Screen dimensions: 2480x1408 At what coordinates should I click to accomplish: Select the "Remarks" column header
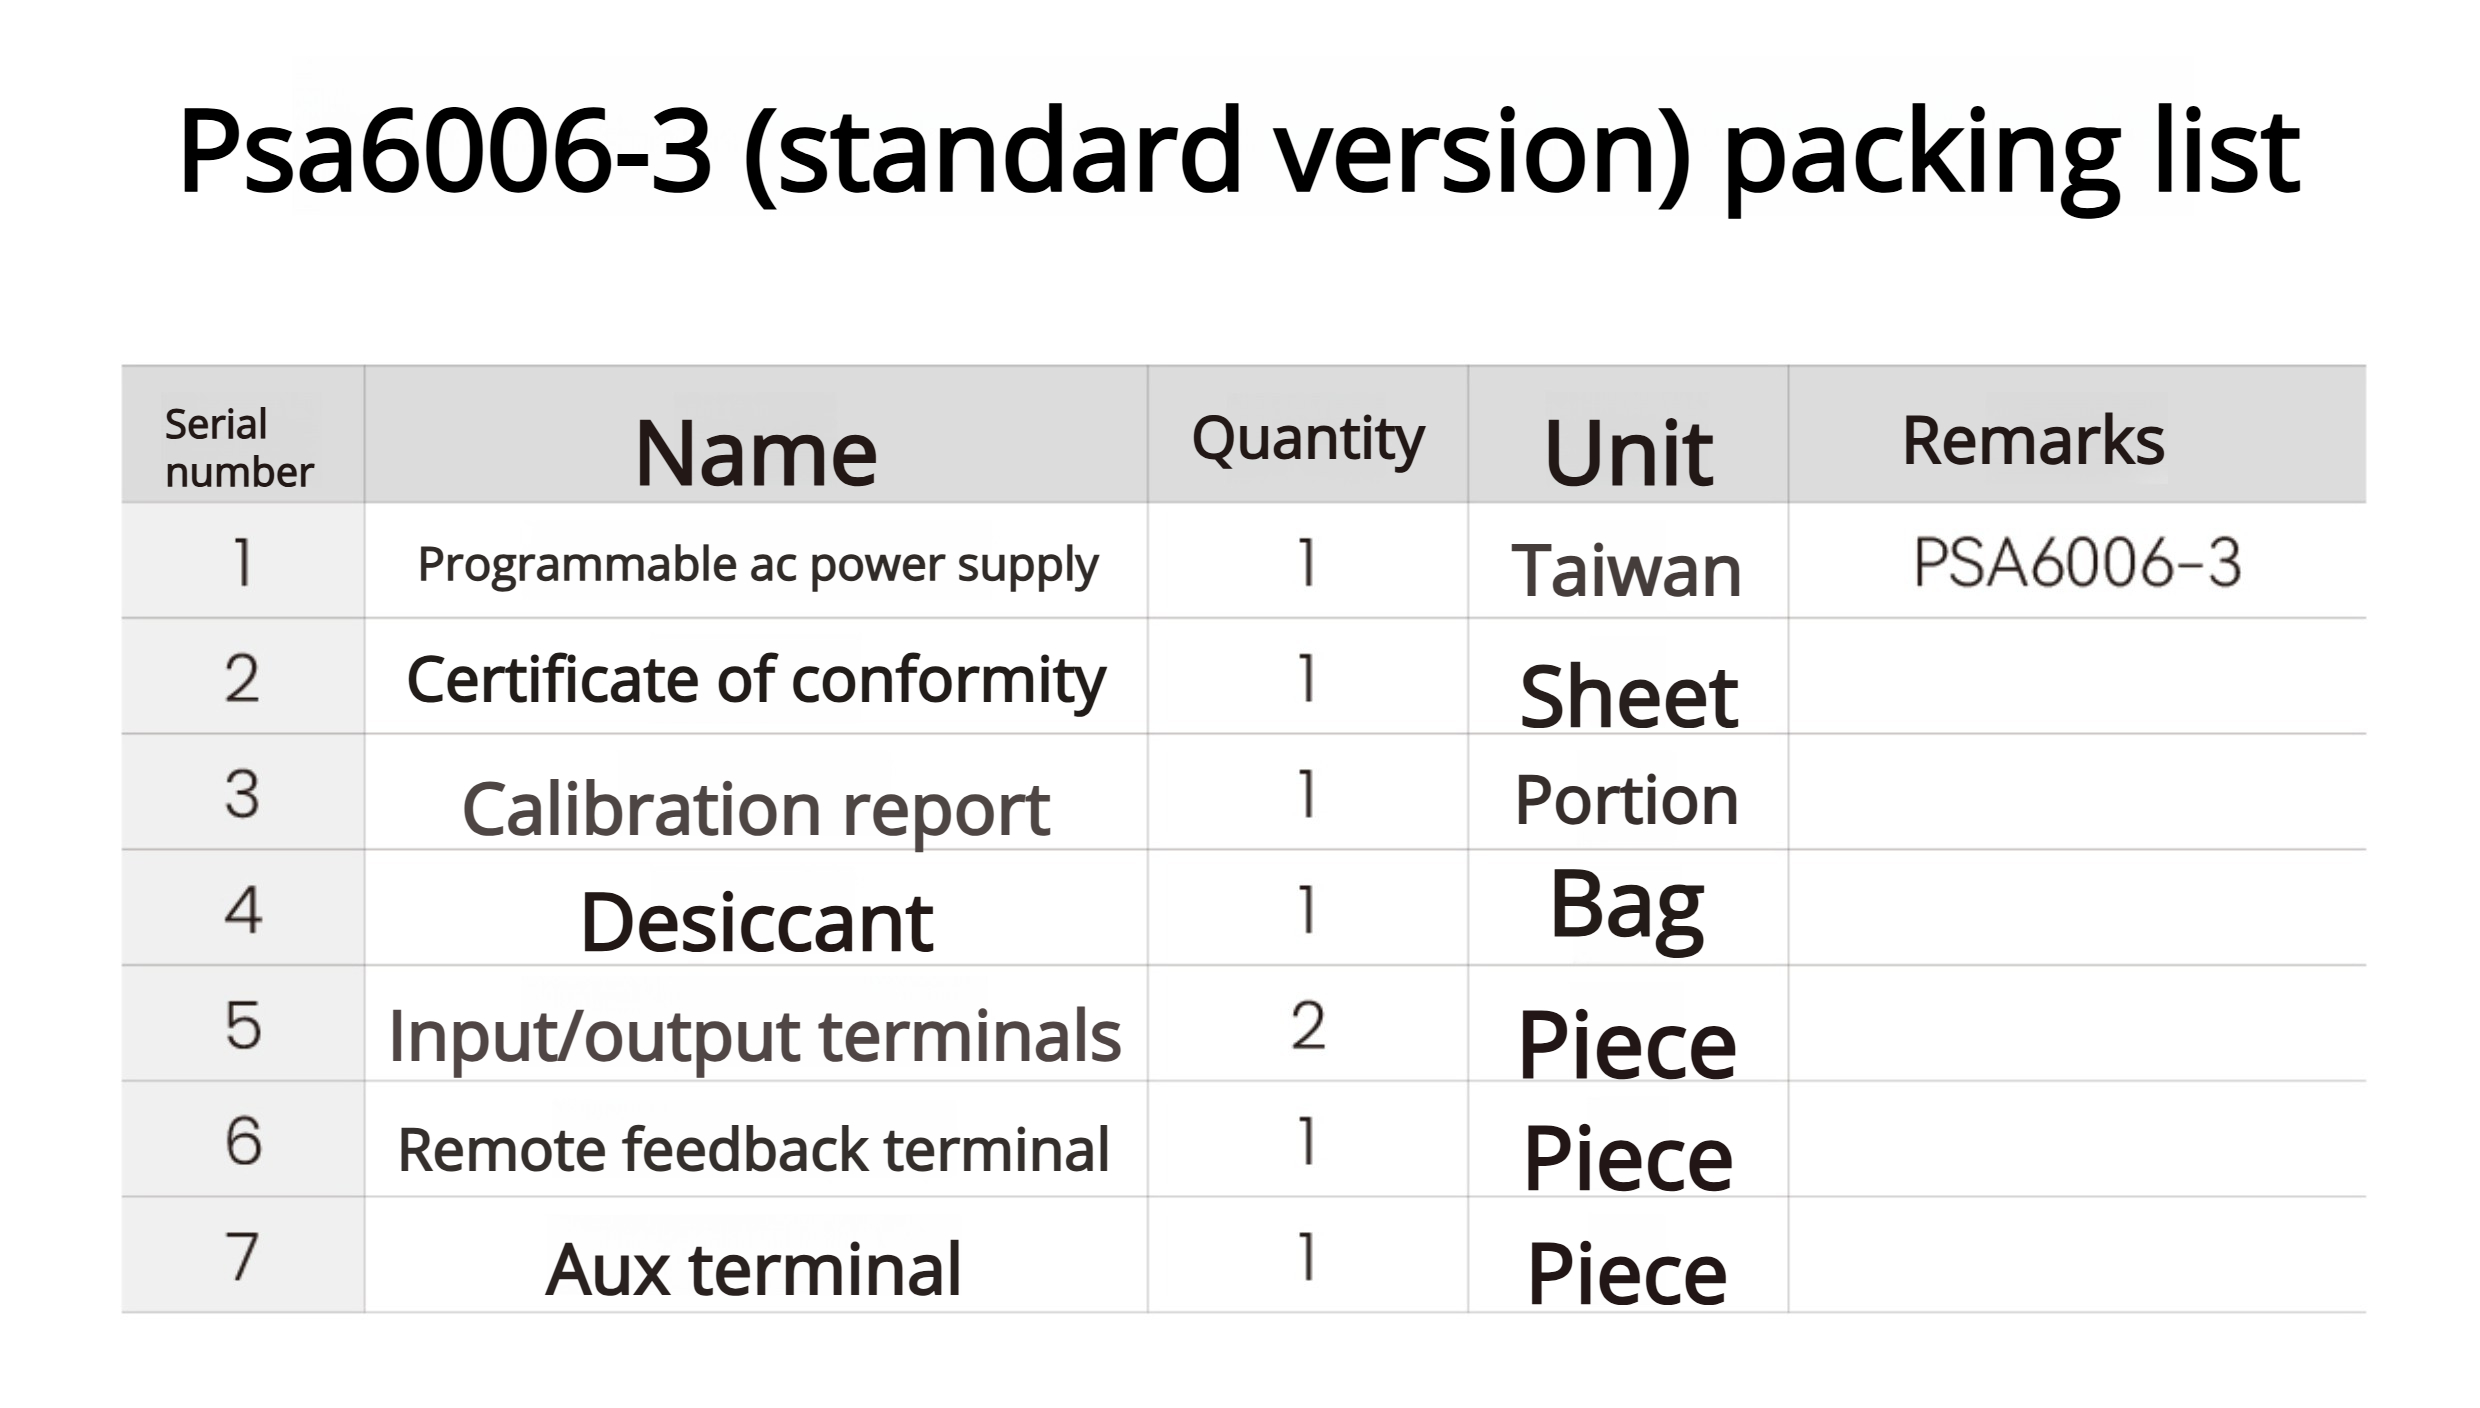pos(2033,440)
